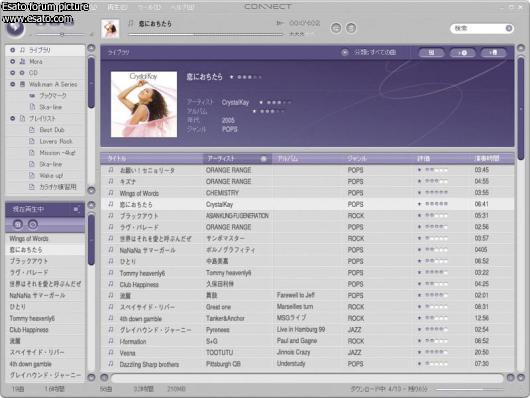Click scroll-up arrow of the main library pane
The height and width of the screenshot is (398, 530).
click(521, 48)
